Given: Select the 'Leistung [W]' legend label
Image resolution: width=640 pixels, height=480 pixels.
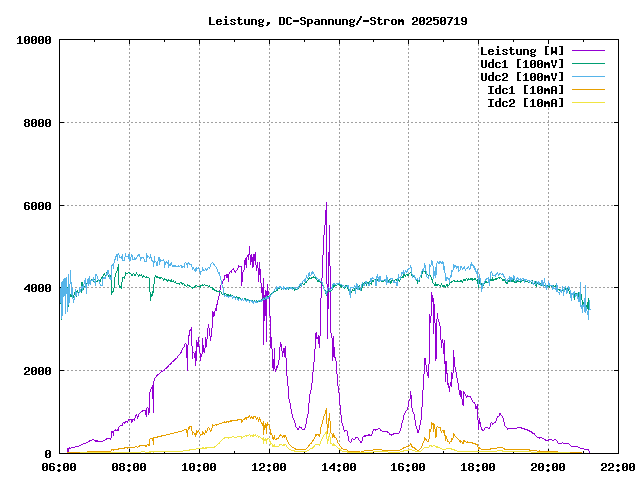Looking at the screenshot, I should pos(521,51).
